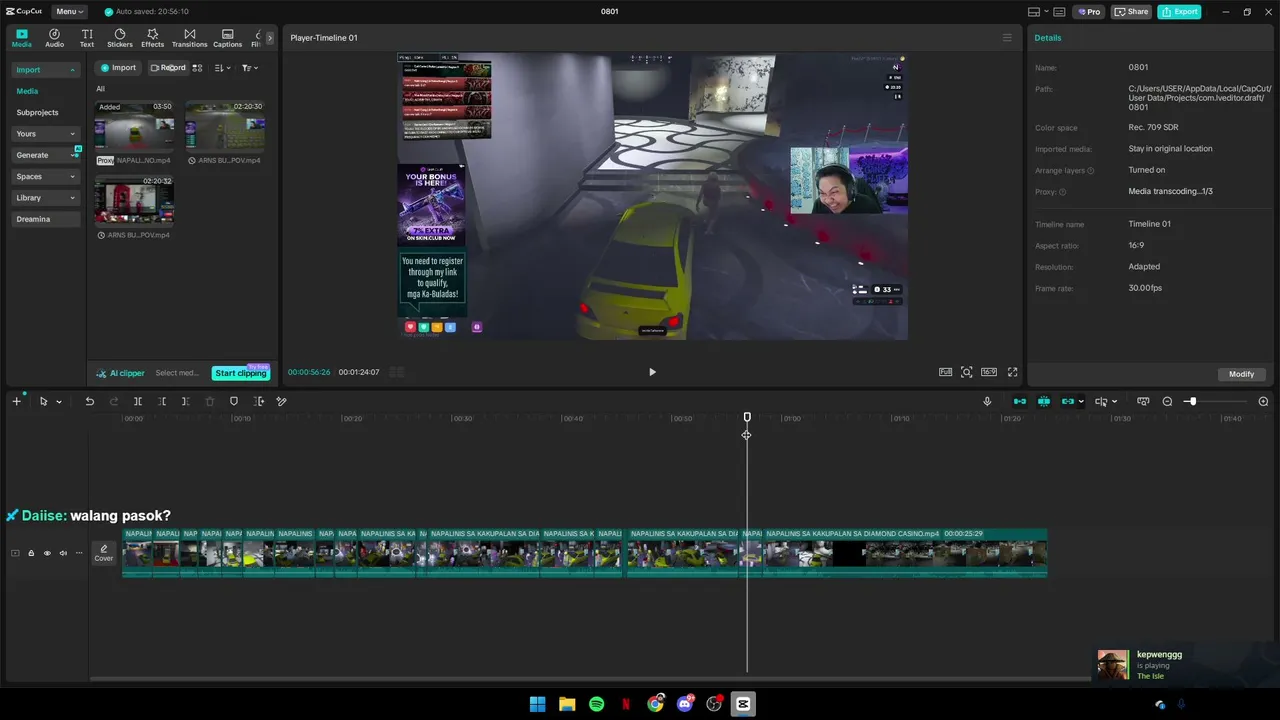Click the Record button
The width and height of the screenshot is (1280, 720).
(168, 68)
